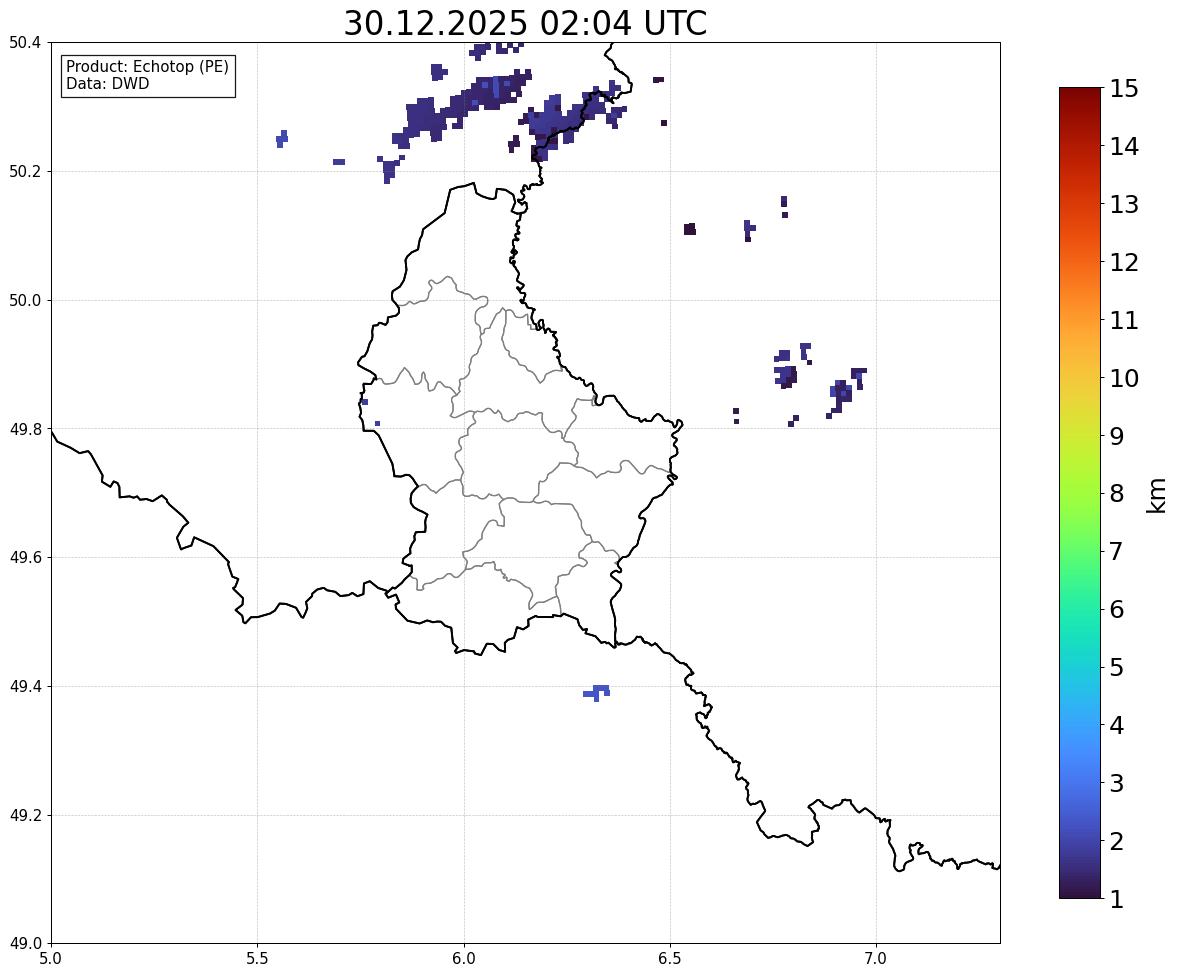Click the latitude axis label 50.0
This screenshot has width=1178, height=976.
click(x=24, y=301)
